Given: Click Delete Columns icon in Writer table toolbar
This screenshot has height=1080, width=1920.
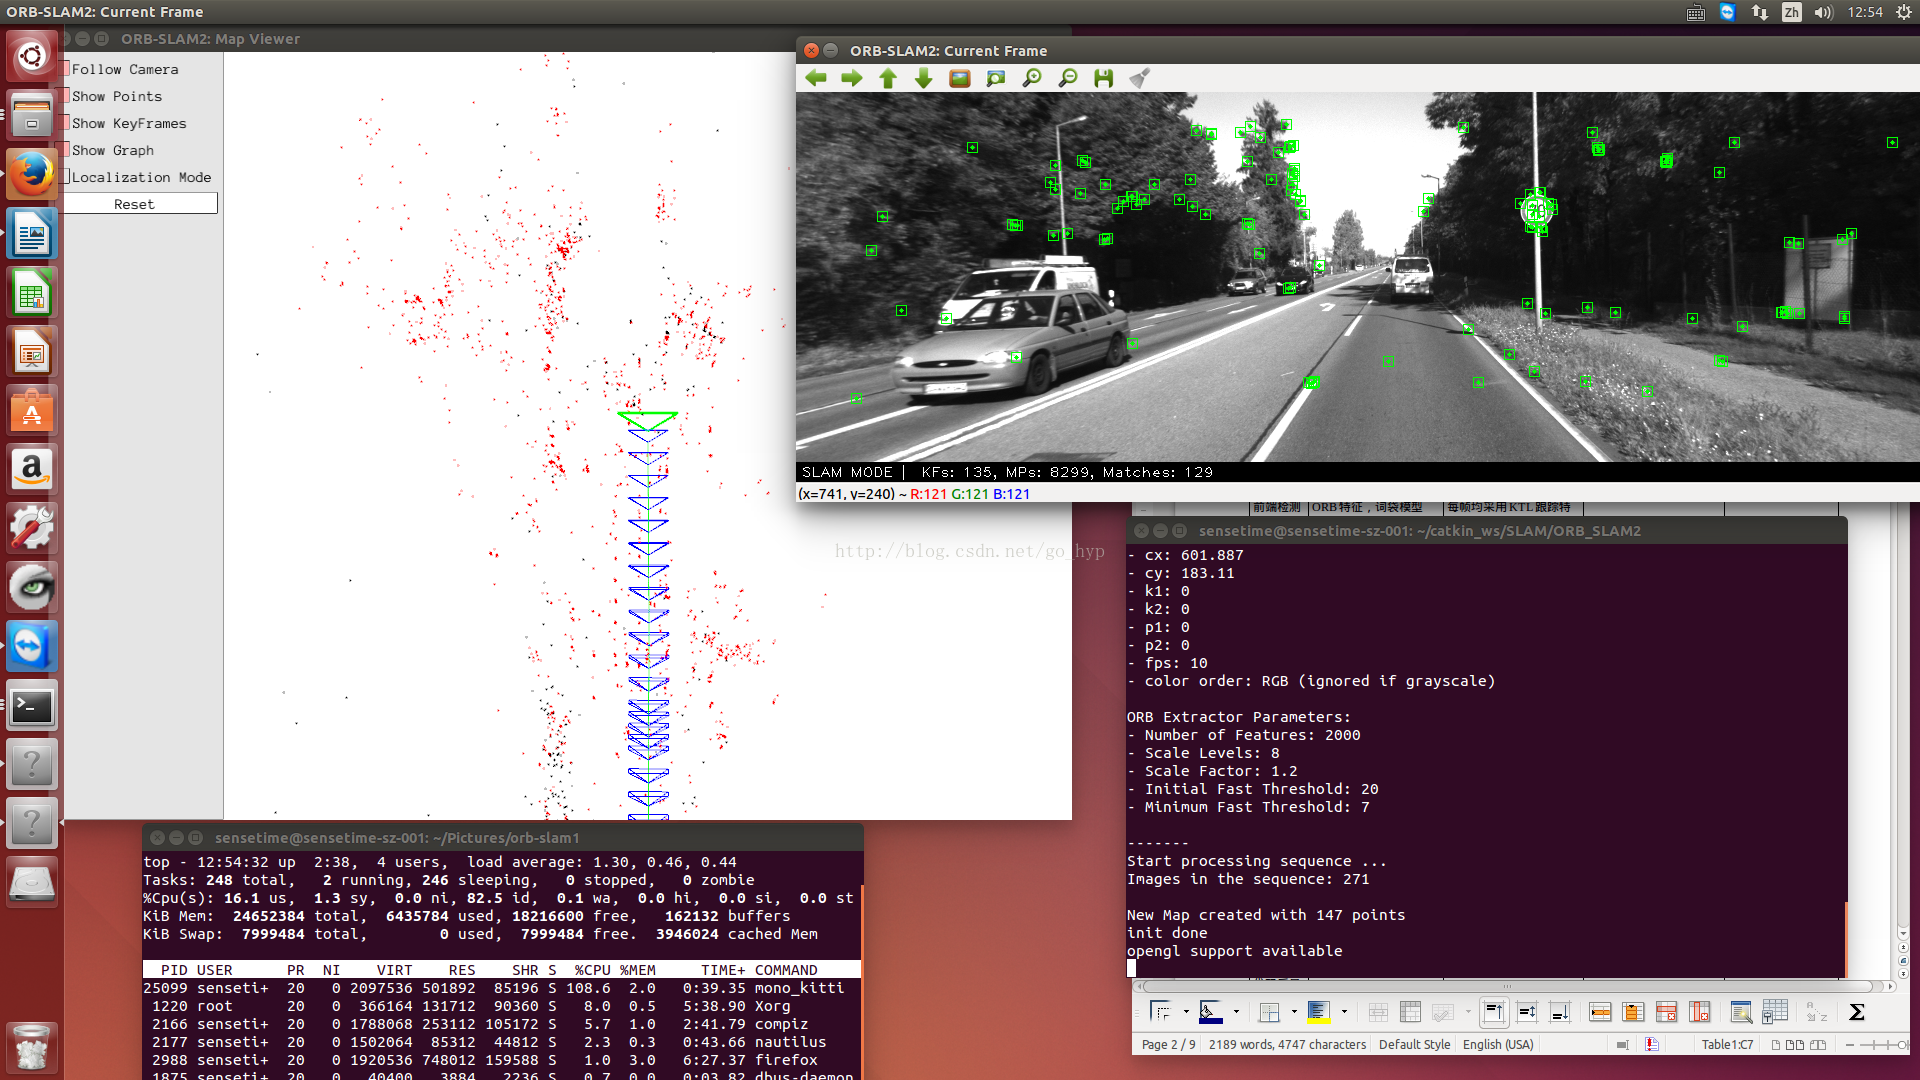Looking at the screenshot, I should (x=1699, y=1012).
